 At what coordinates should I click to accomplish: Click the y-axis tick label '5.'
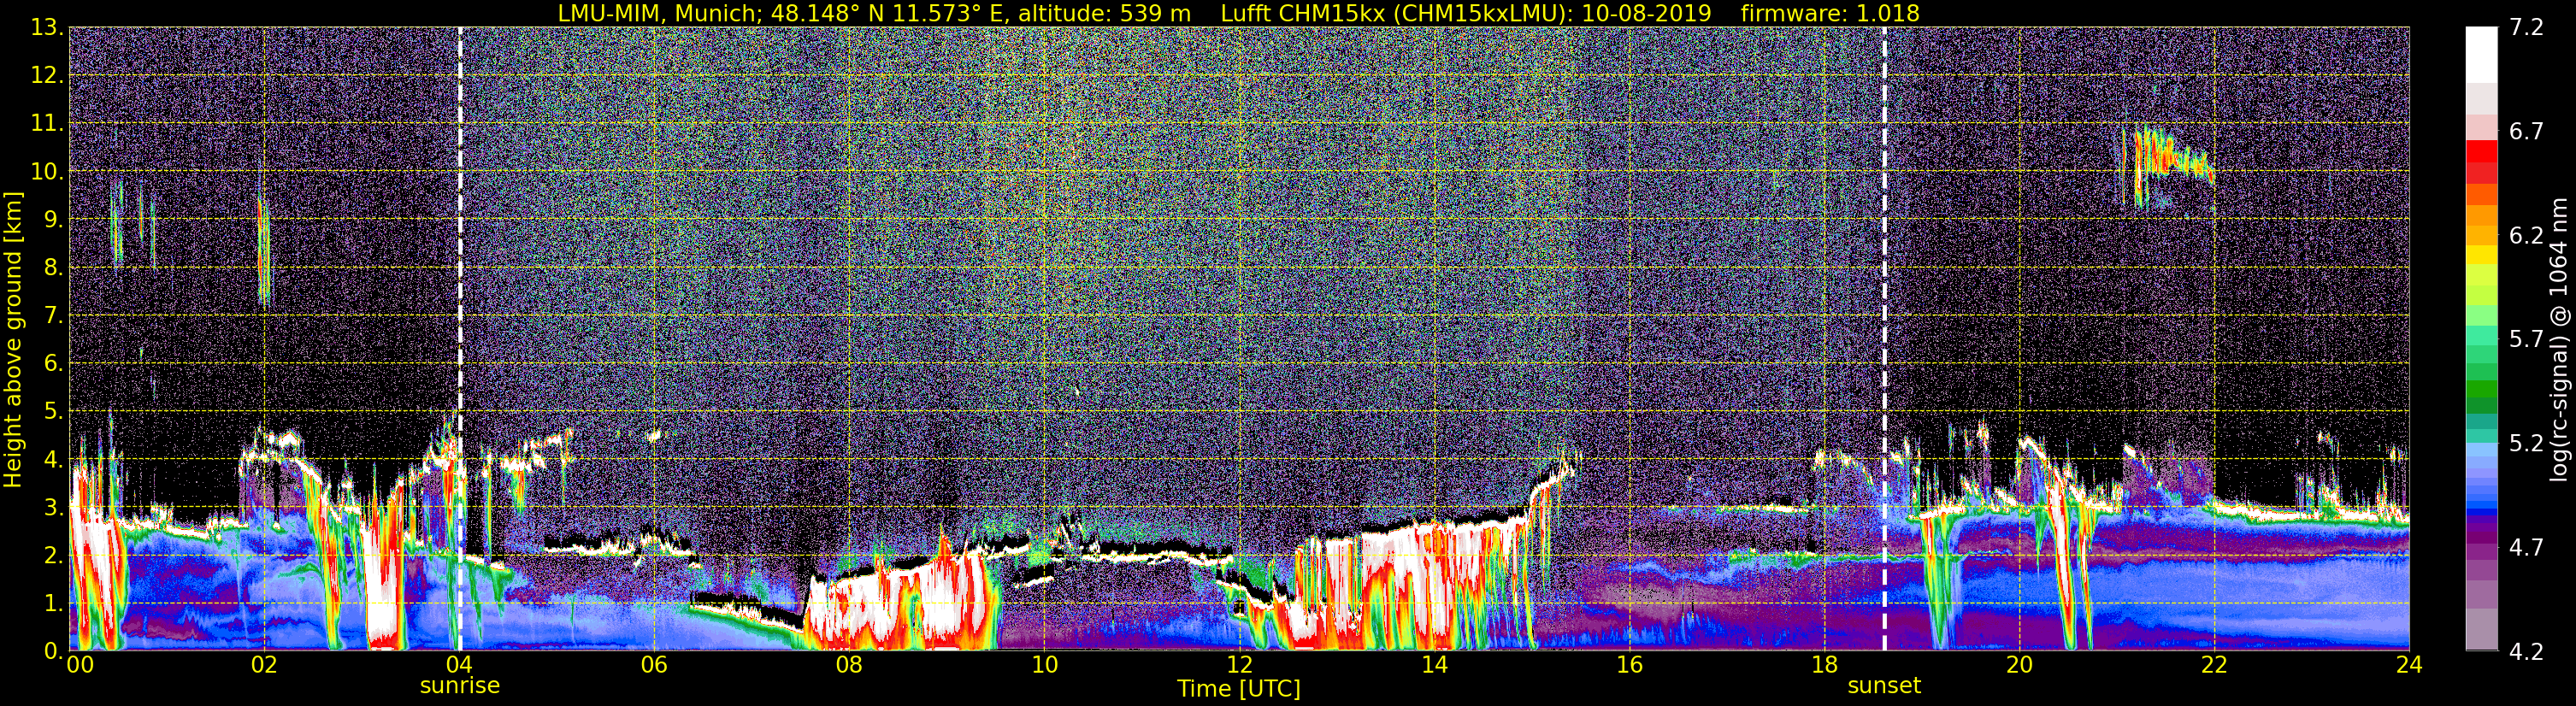tap(53, 412)
